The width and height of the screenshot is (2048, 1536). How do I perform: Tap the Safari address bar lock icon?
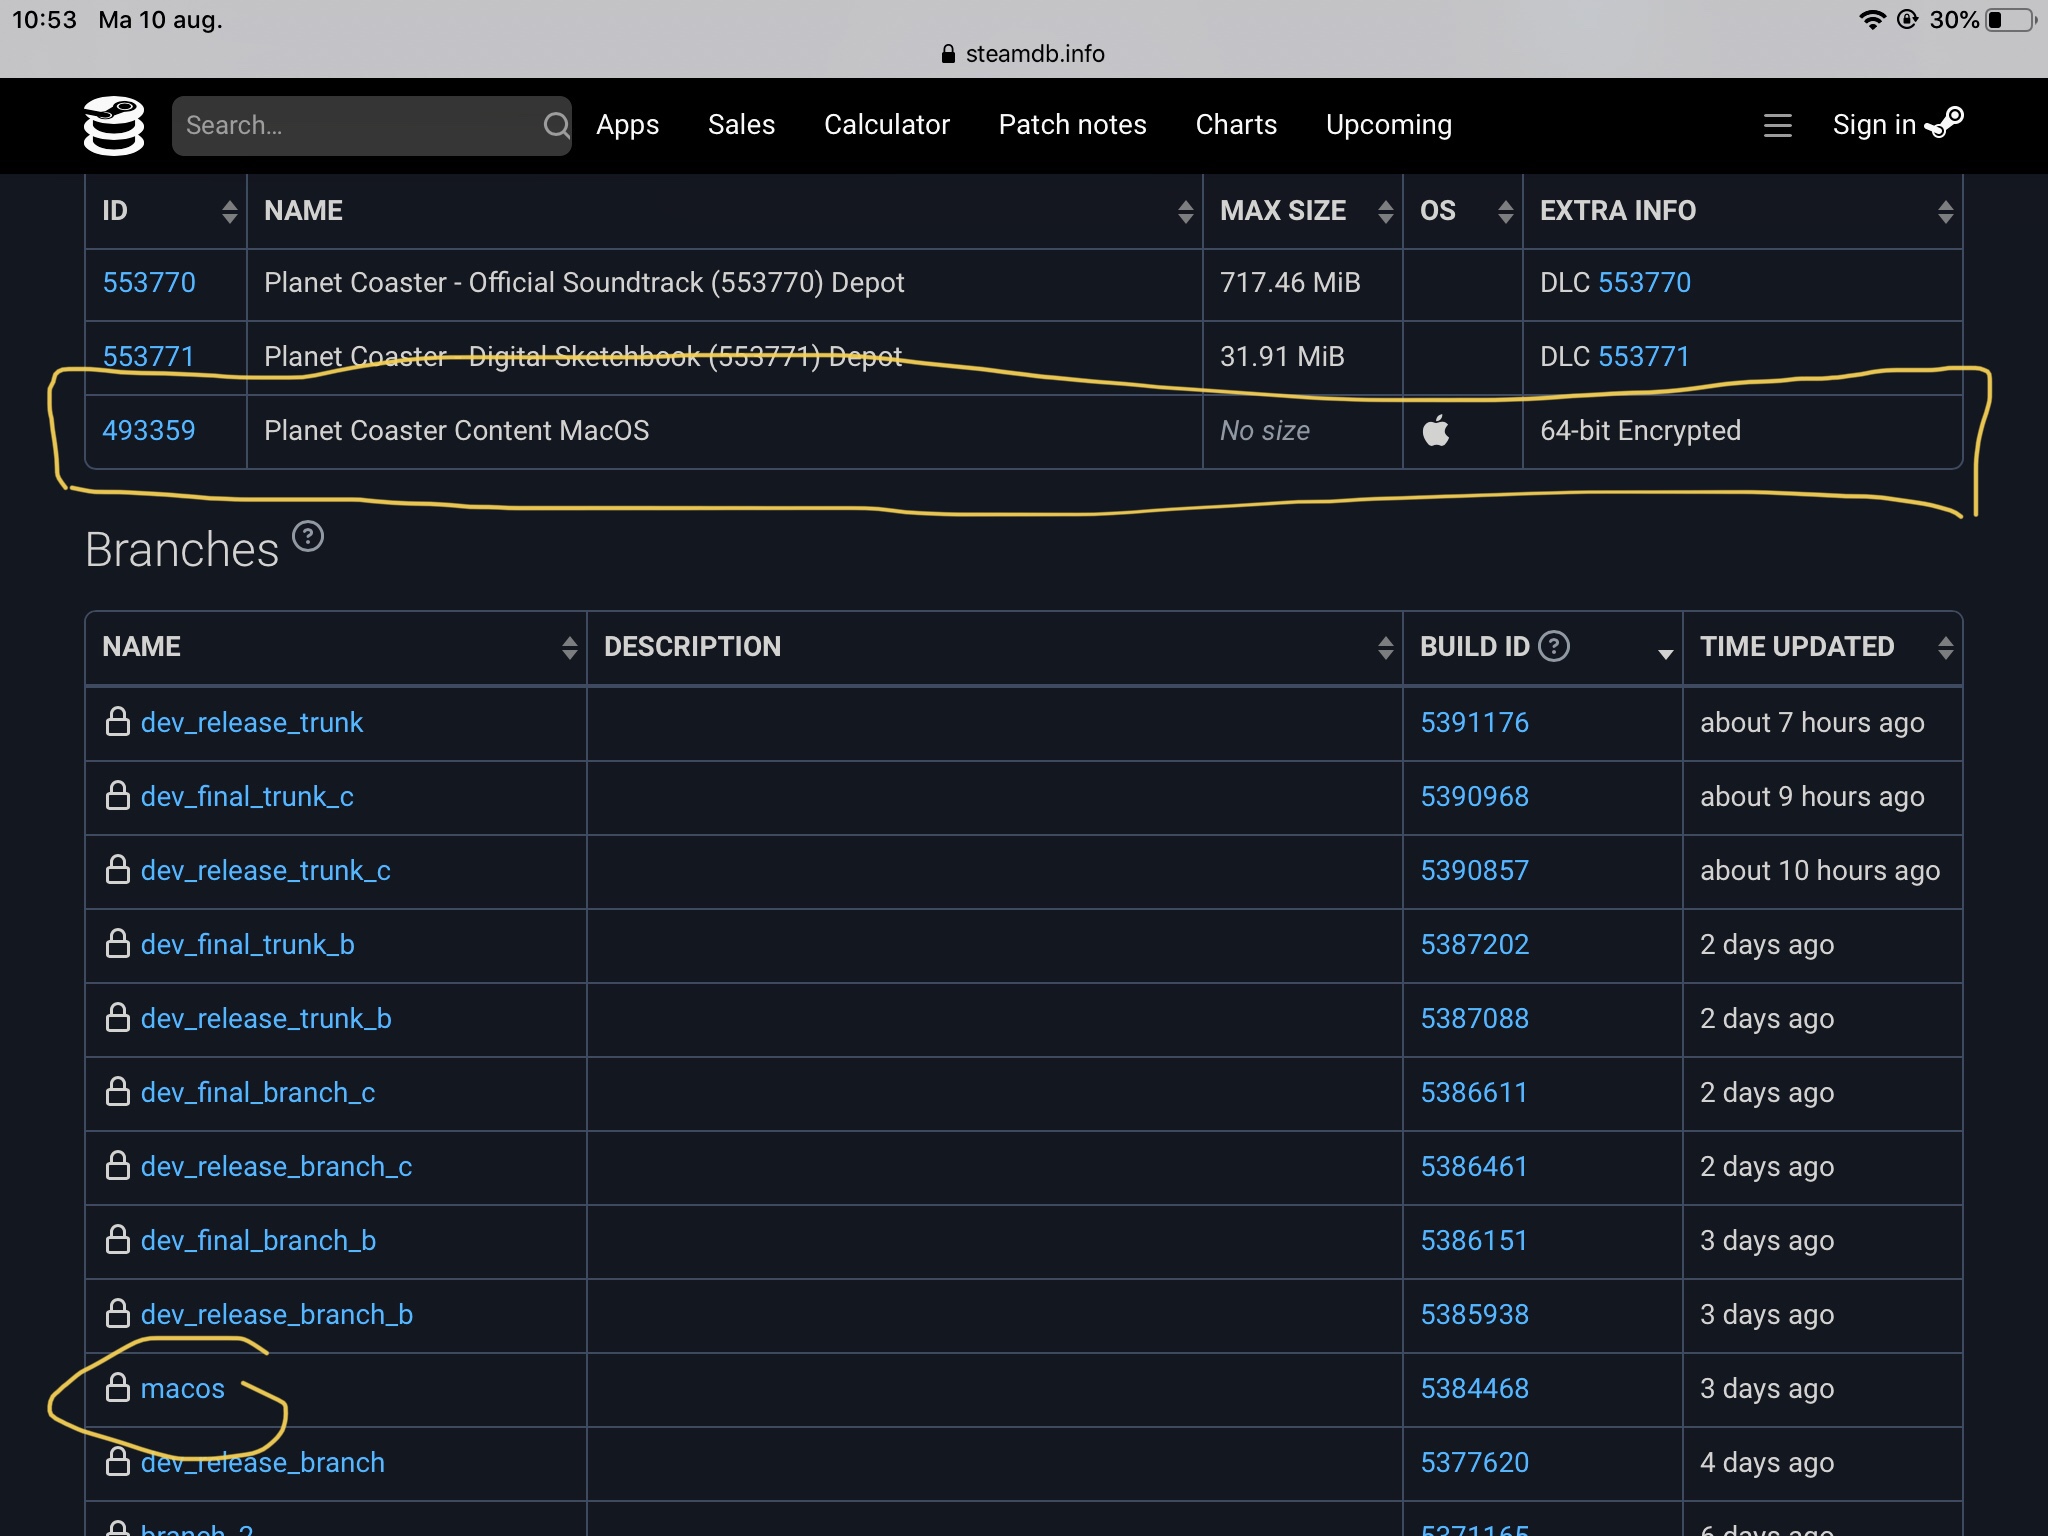pos(948,54)
